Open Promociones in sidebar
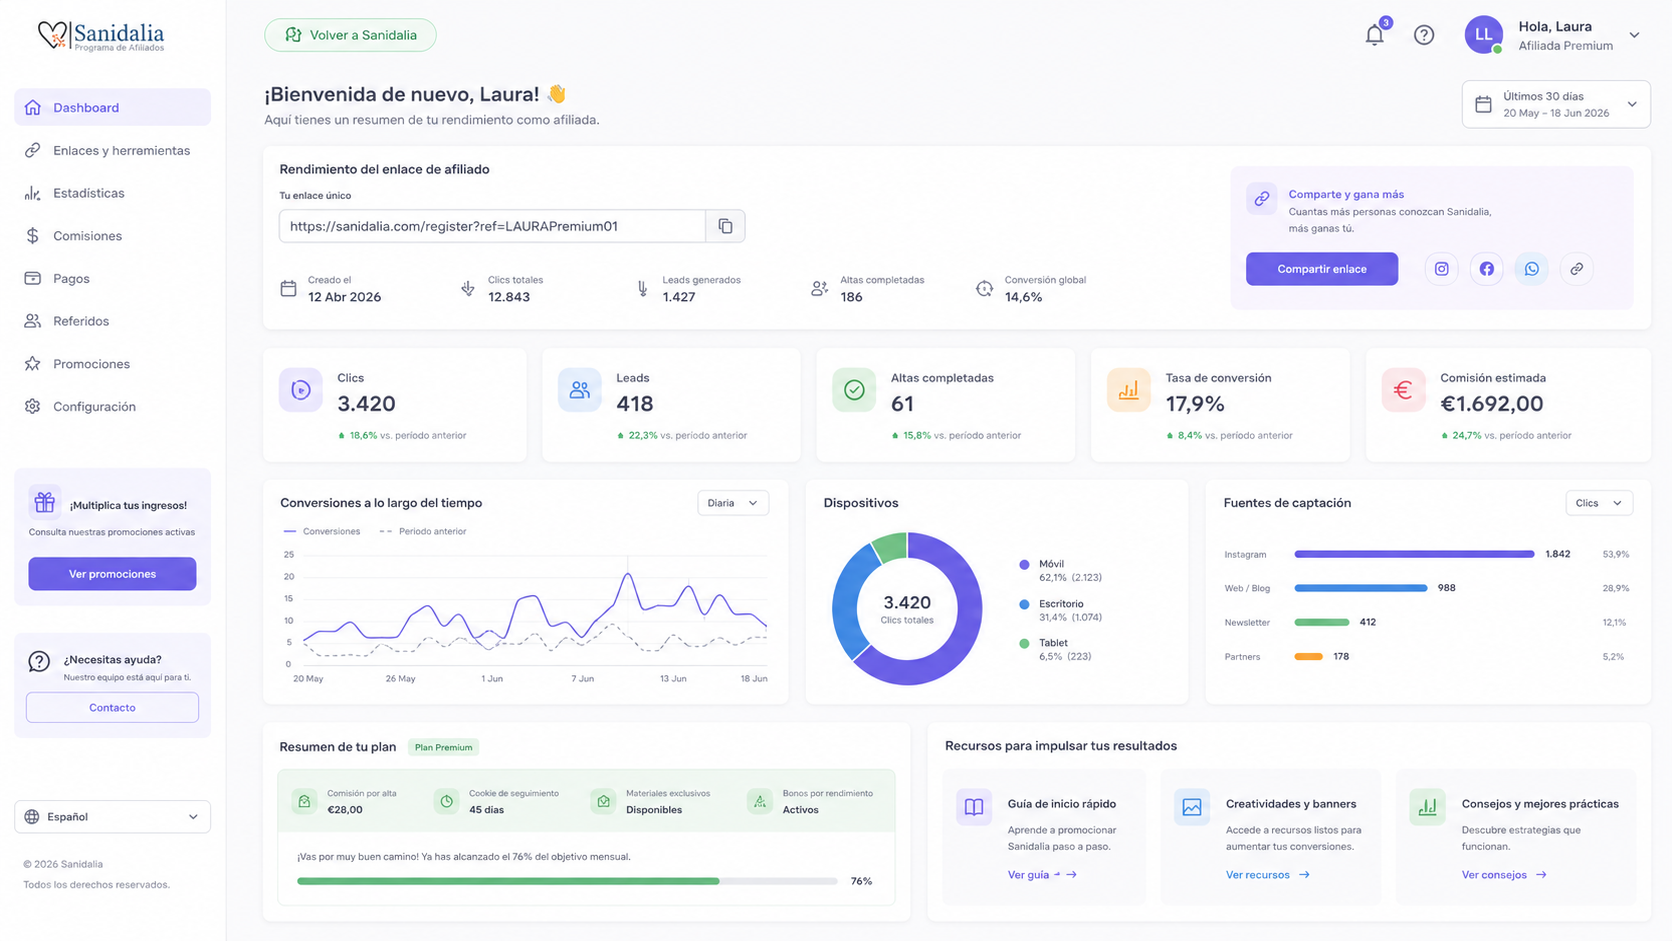Image resolution: width=1672 pixels, height=941 pixels. (x=112, y=364)
